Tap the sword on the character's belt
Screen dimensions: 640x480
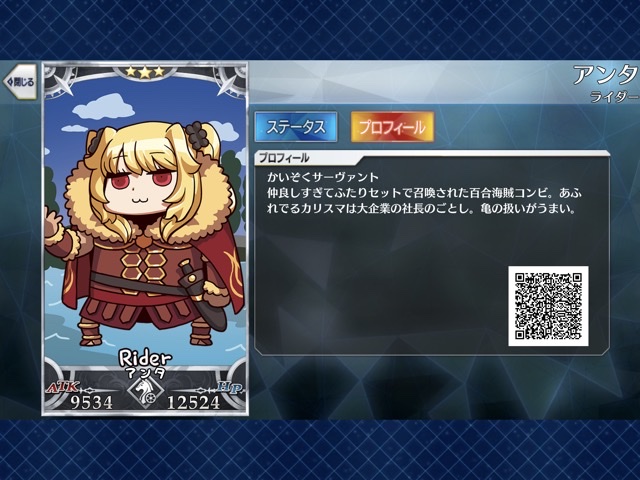click(203, 293)
